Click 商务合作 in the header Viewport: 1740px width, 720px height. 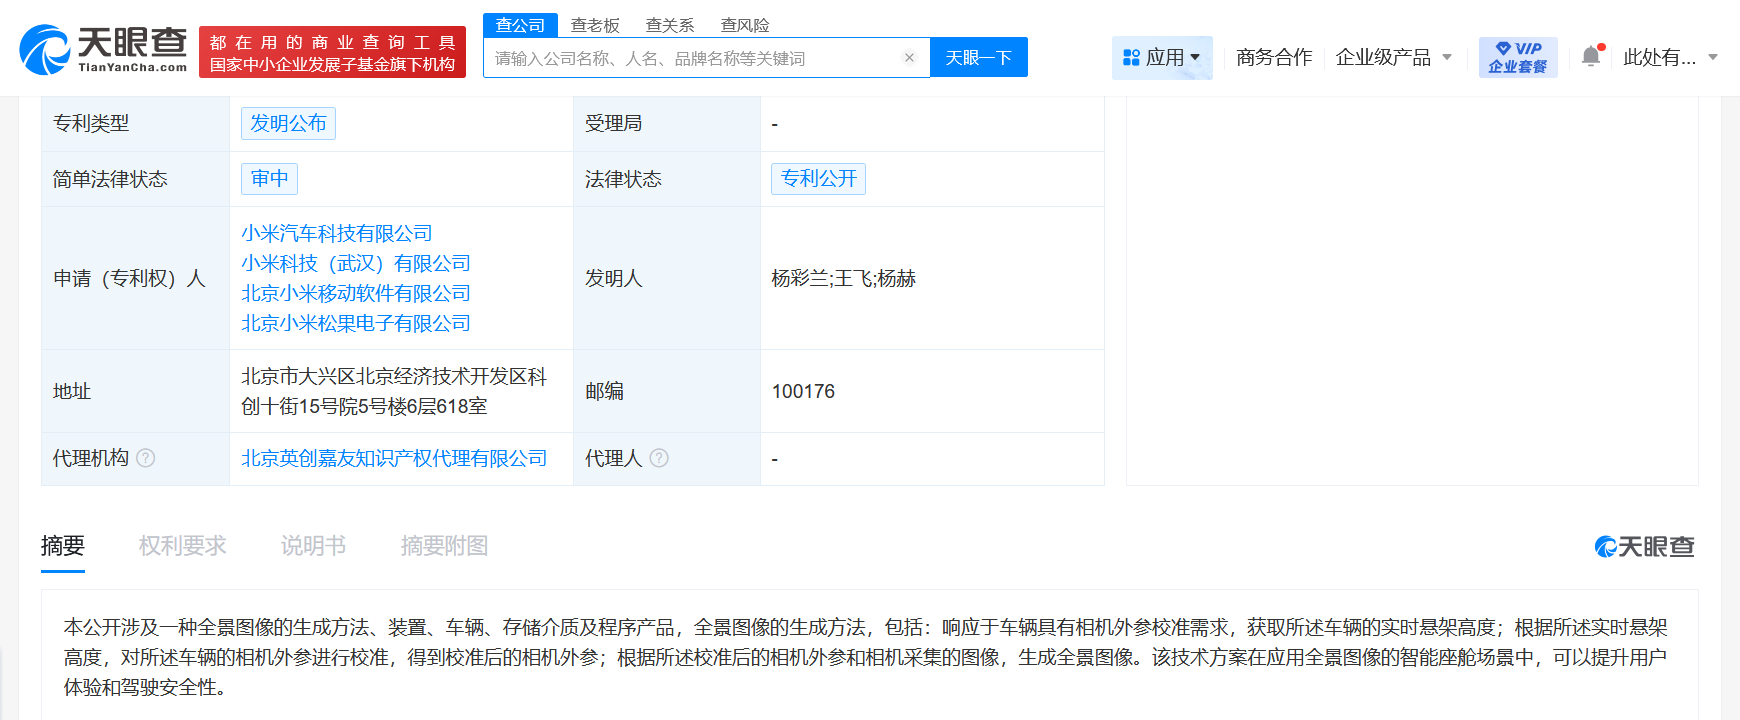[1274, 57]
